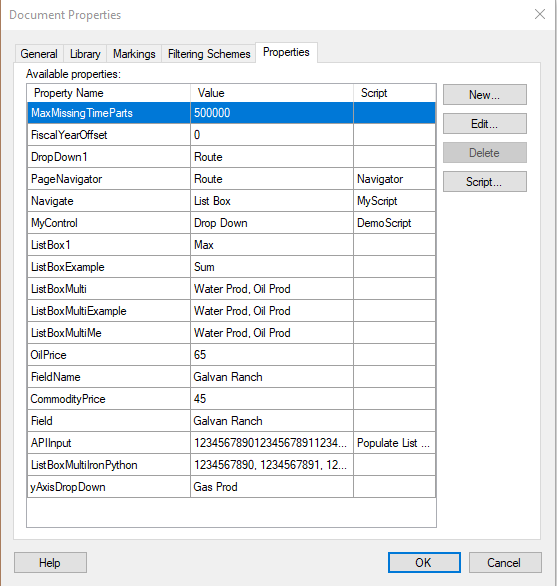Go to Filtering Schemes tab
Viewport: 557px width, 586px height.
(209, 54)
